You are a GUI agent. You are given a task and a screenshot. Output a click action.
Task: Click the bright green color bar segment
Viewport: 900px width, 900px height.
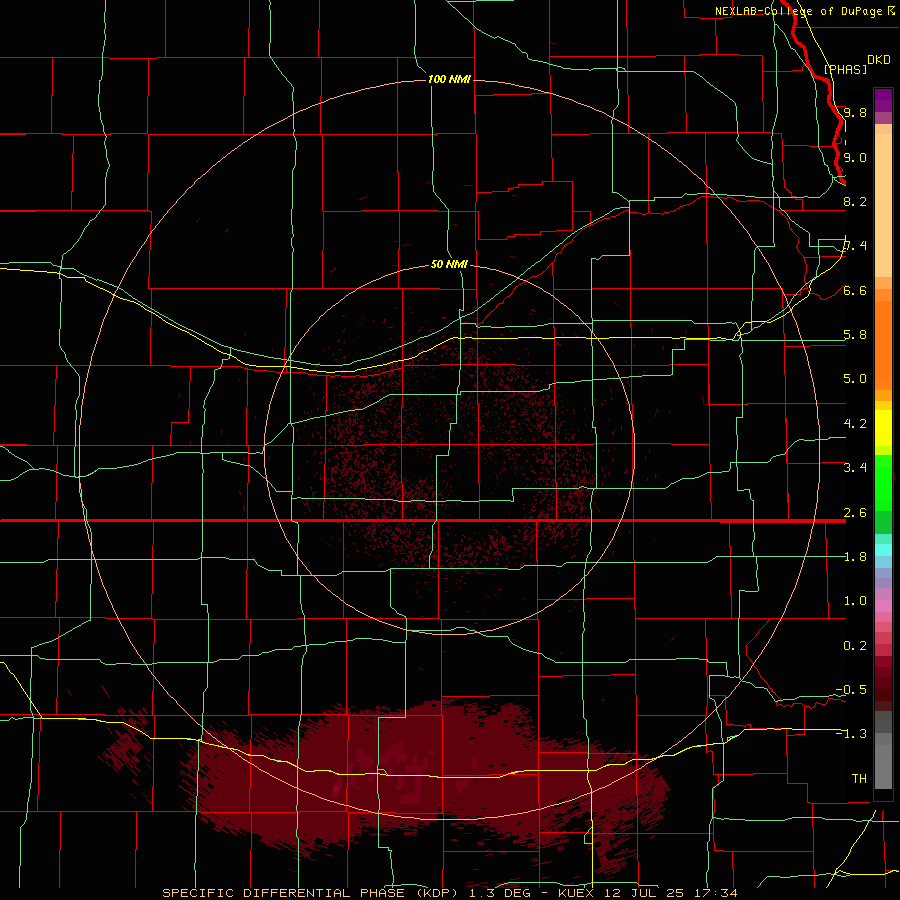point(883,482)
